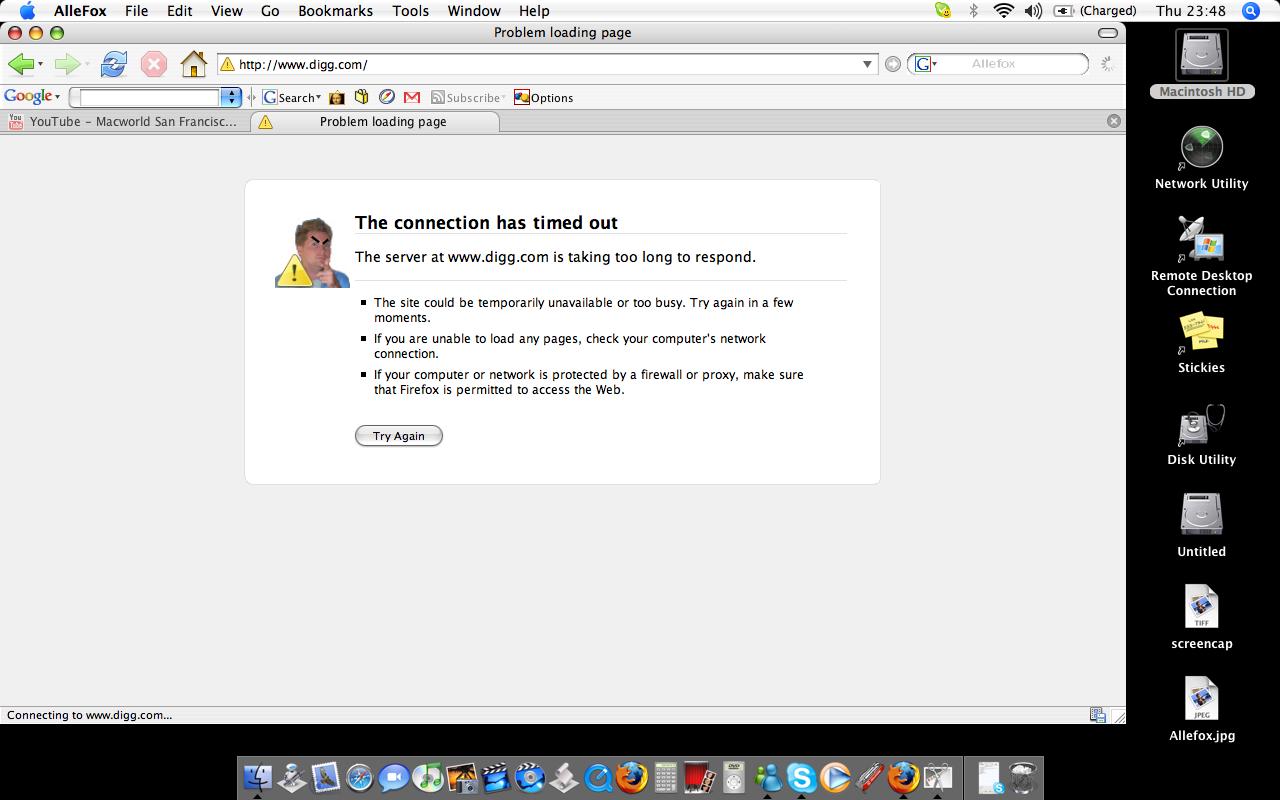Select the Network Utility desktop icon
The height and width of the screenshot is (800, 1280).
pyautogui.click(x=1201, y=157)
